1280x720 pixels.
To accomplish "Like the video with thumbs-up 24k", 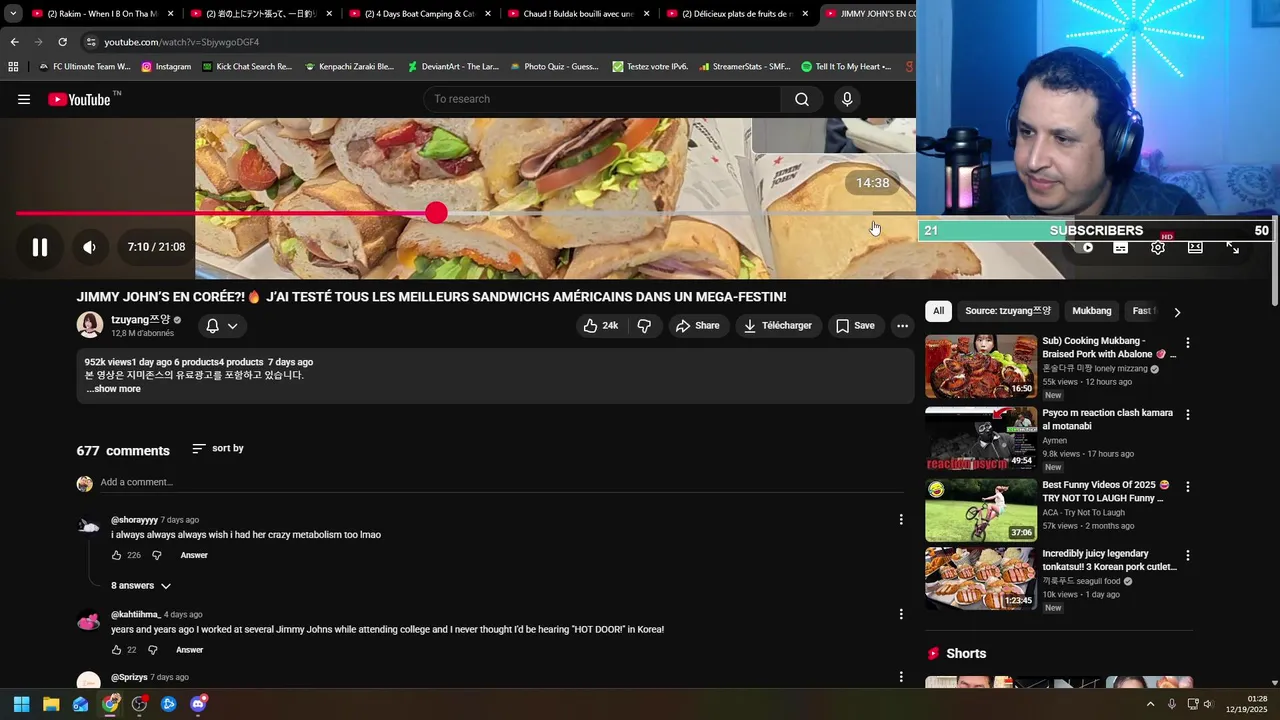I will 601,326.
